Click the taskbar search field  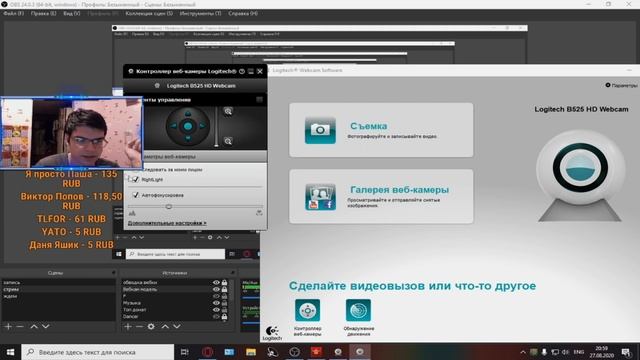98,352
